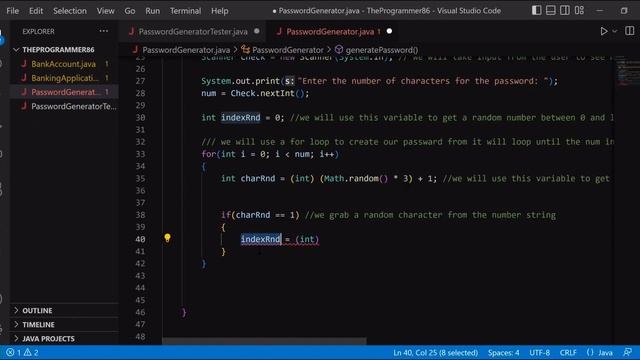This screenshot has height=360, width=640.
Task: Click PasswordGenerator class breadcrumb
Action: pos(287,50)
